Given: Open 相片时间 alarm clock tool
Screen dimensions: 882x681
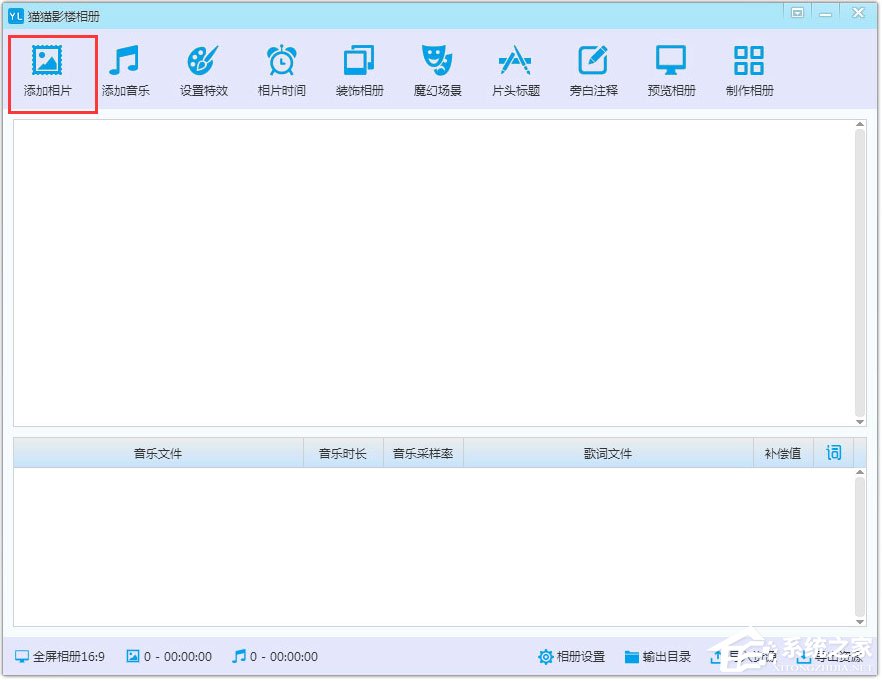Looking at the screenshot, I should point(281,71).
